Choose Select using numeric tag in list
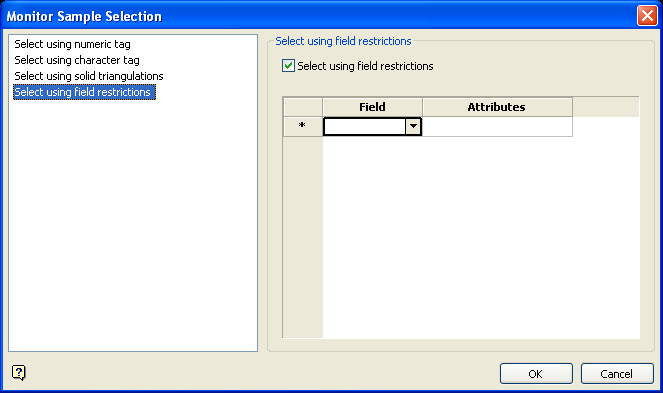The image size is (663, 393). tap(72, 44)
